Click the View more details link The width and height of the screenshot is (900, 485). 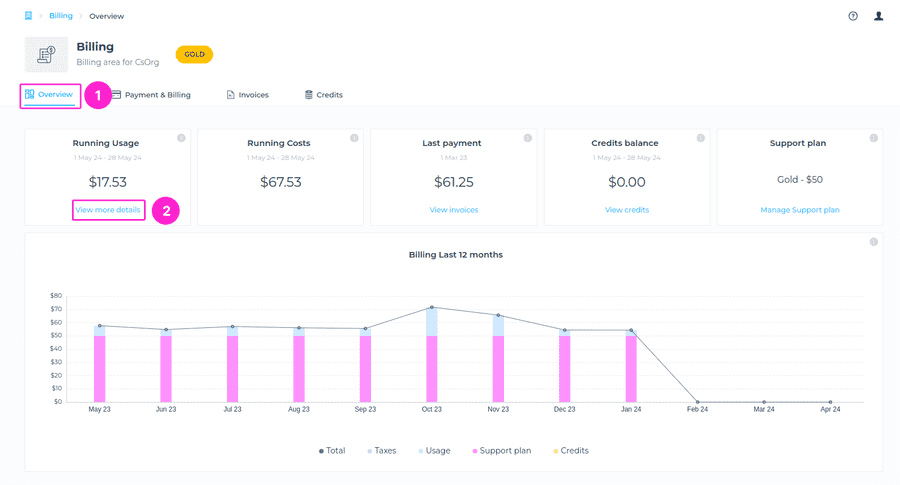tap(108, 210)
